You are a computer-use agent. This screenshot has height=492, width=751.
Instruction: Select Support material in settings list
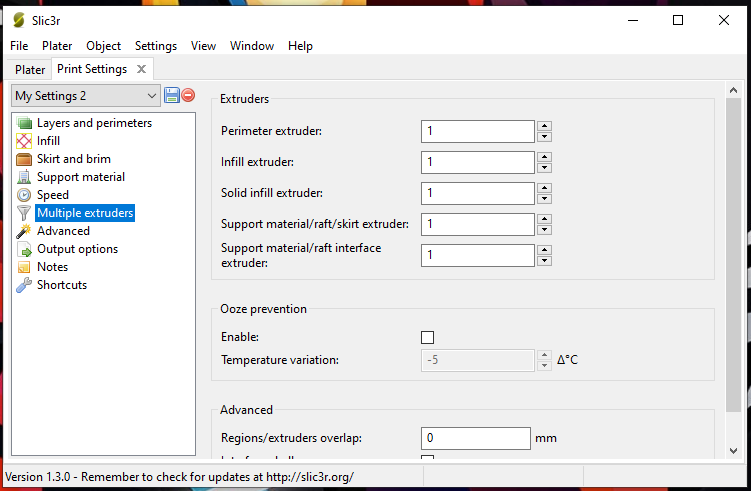click(81, 177)
